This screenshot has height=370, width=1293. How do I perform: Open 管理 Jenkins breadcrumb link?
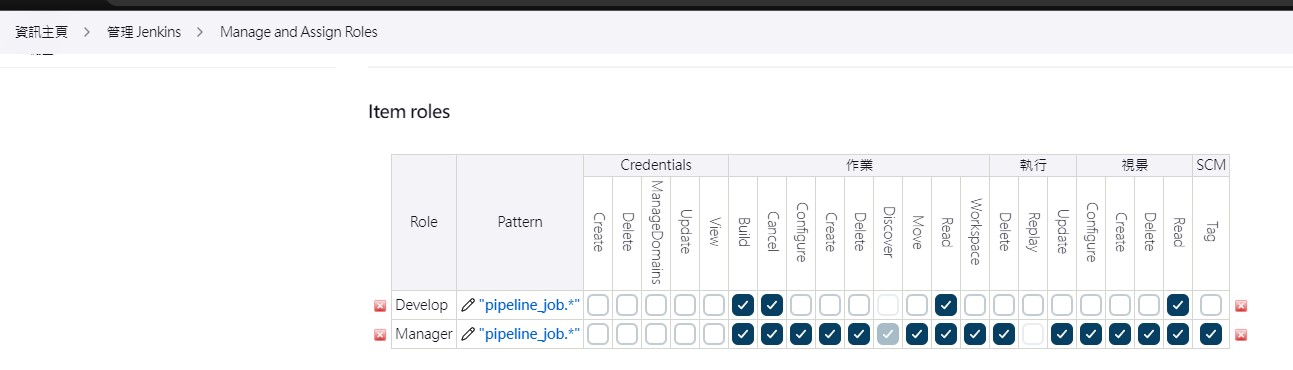click(144, 32)
